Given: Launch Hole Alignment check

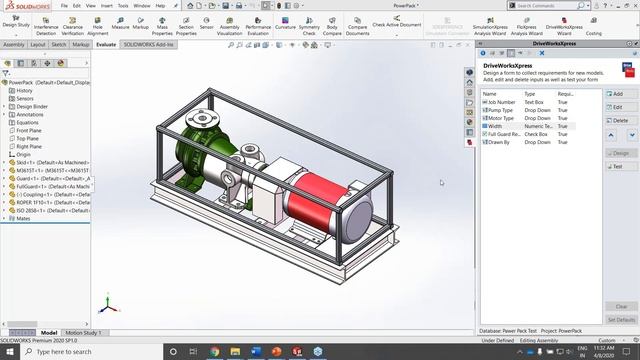Looking at the screenshot, I should click(x=98, y=26).
